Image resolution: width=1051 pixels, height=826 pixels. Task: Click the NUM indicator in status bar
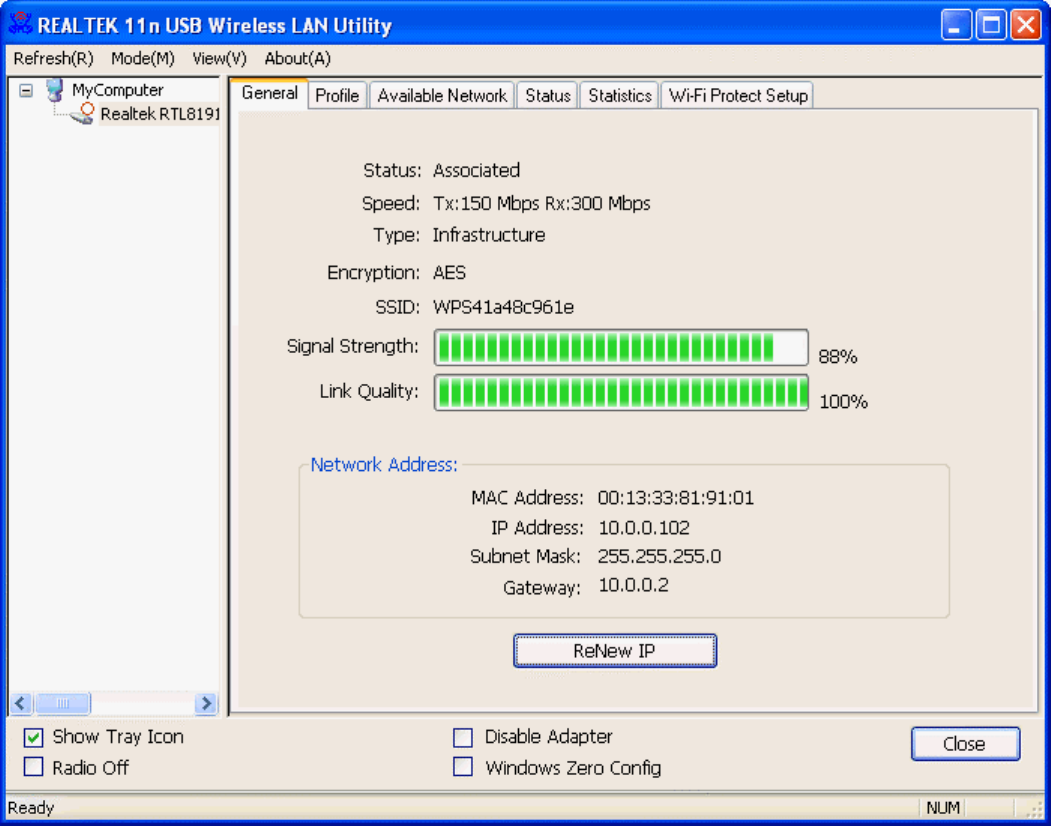point(943,808)
